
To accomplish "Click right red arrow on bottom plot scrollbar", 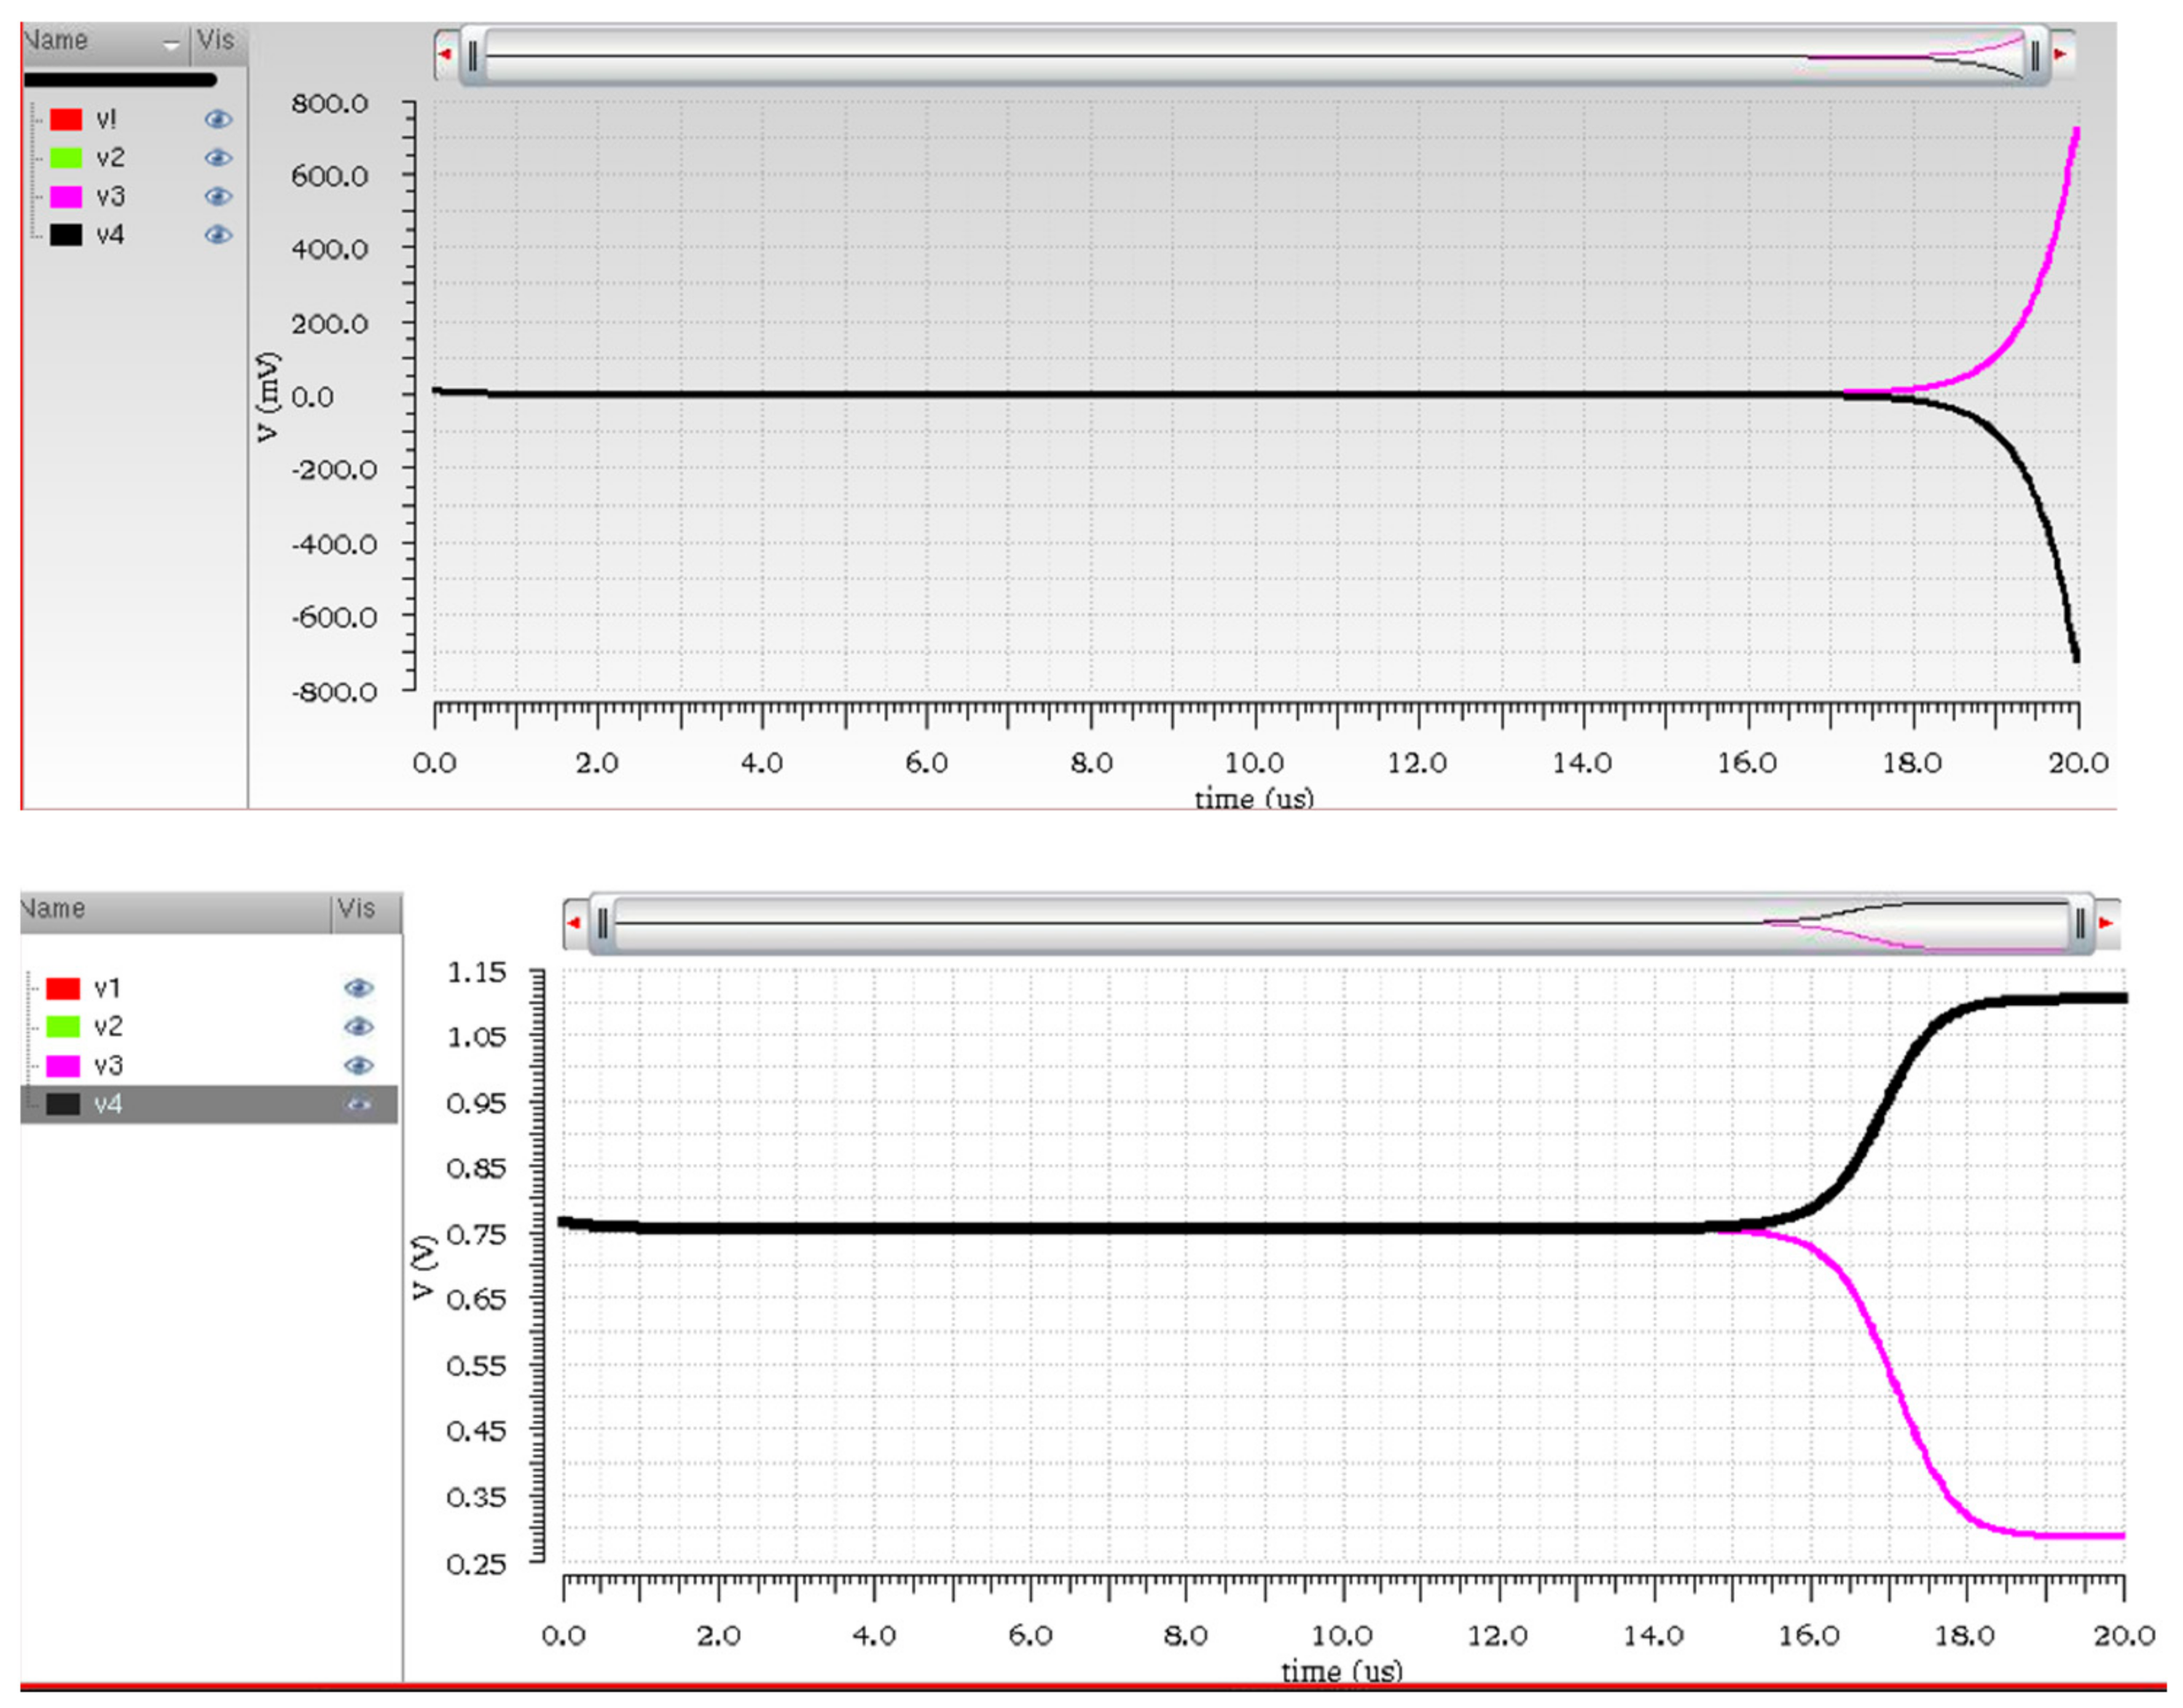I will point(2105,922).
